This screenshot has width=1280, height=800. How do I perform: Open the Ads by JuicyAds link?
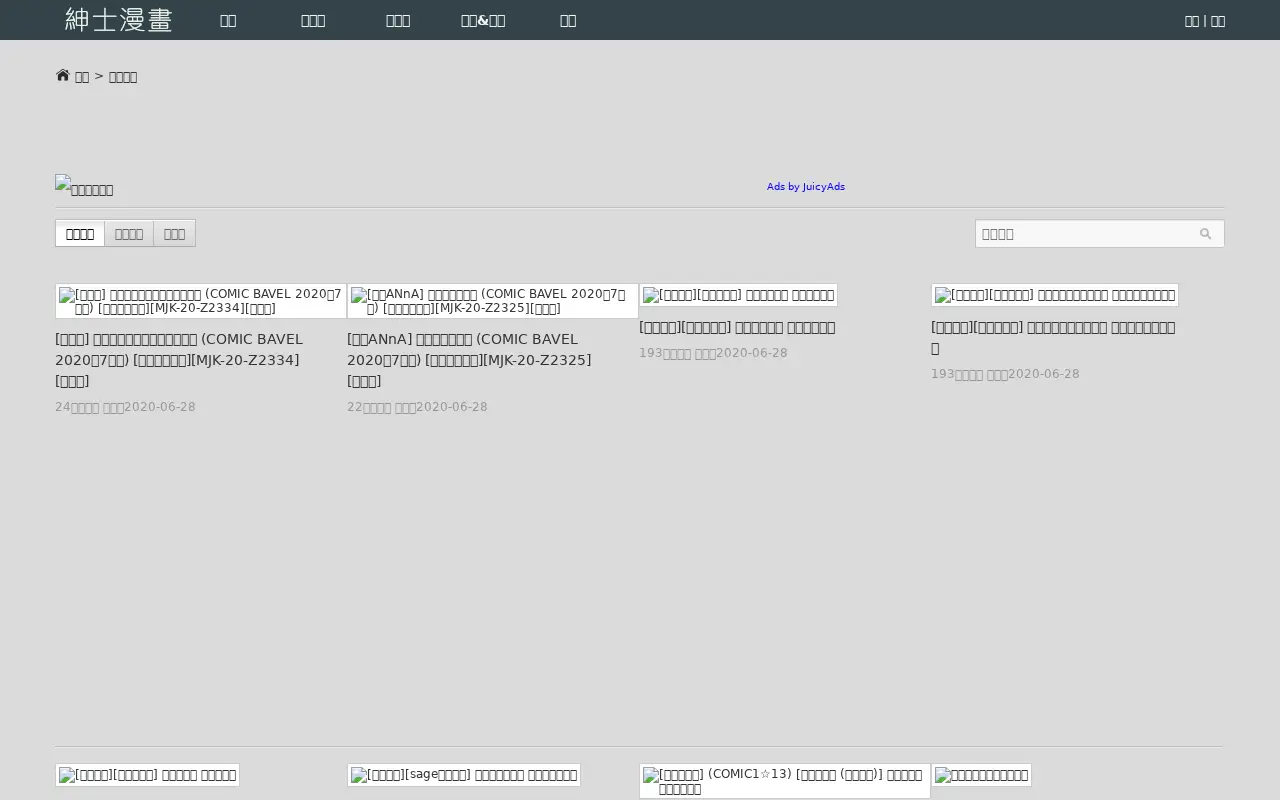(806, 187)
